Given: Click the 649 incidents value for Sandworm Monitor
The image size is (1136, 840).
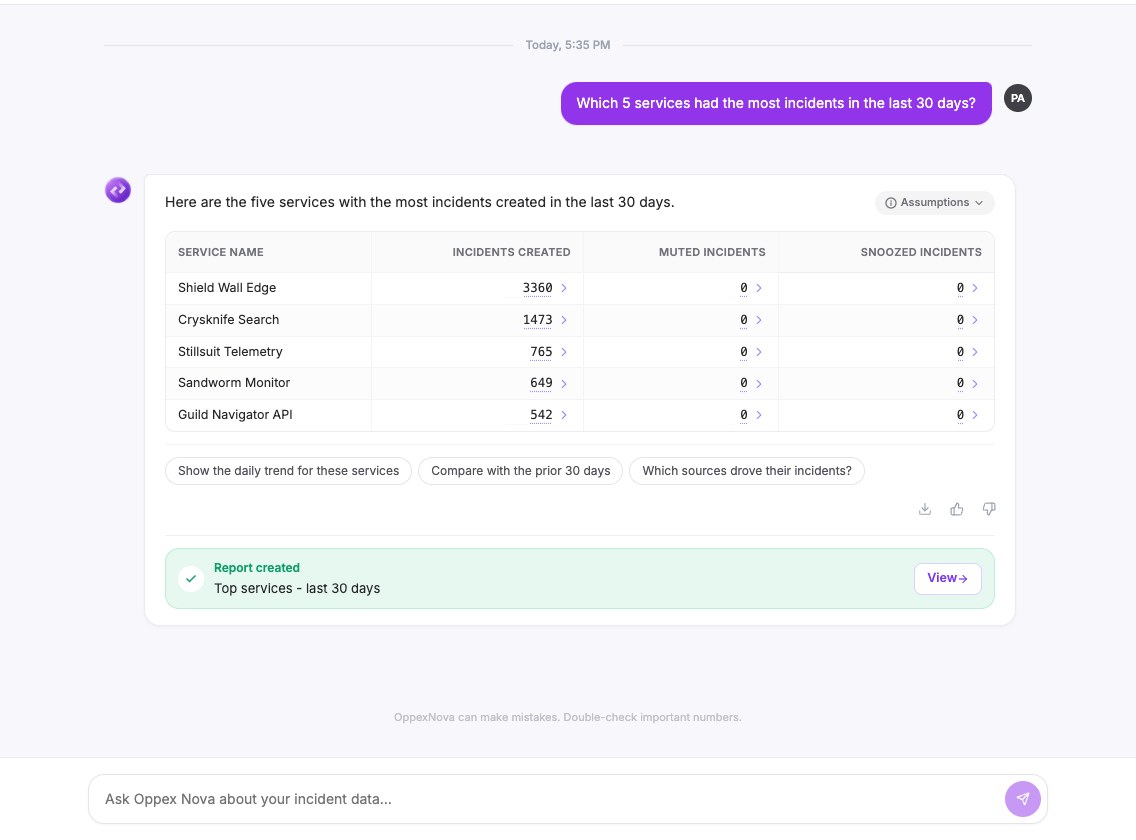Looking at the screenshot, I should [541, 383].
